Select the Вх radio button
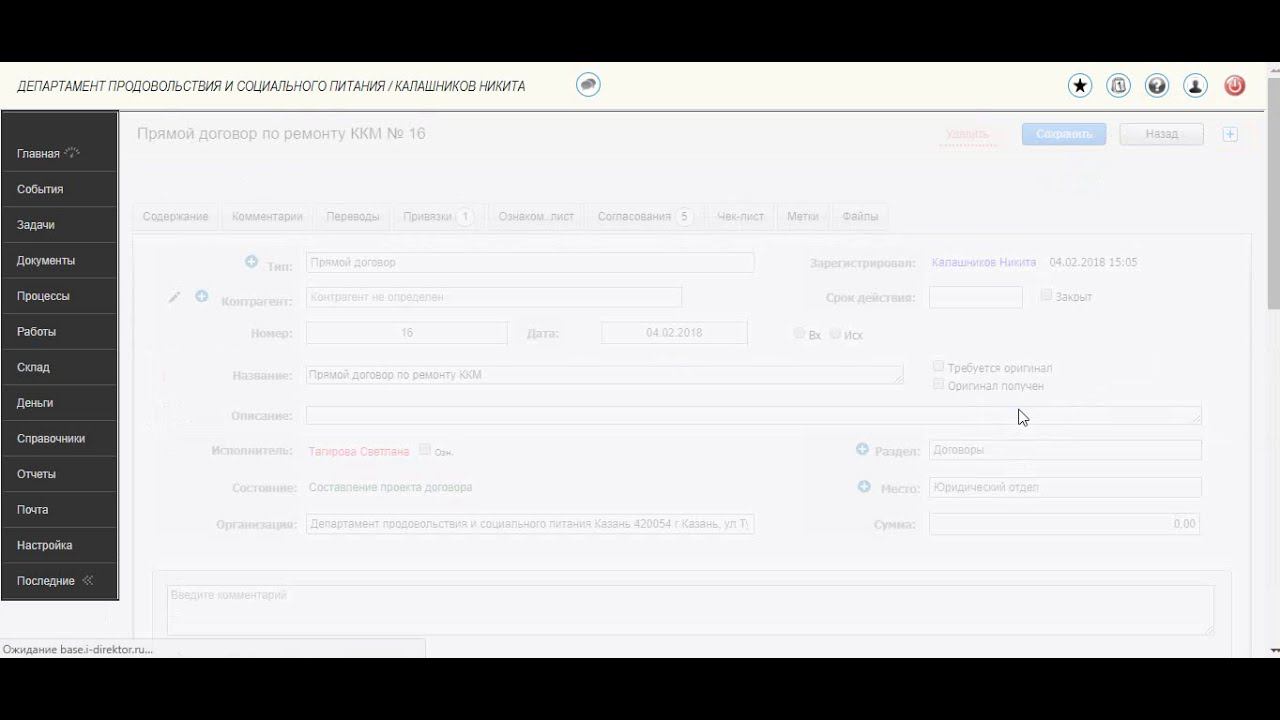This screenshot has height=720, width=1280. [x=799, y=334]
